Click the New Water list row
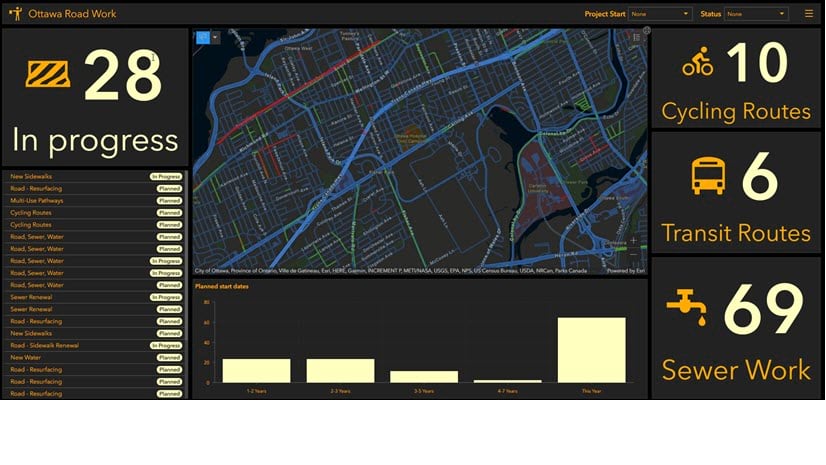The width and height of the screenshot is (826, 465). point(95,358)
